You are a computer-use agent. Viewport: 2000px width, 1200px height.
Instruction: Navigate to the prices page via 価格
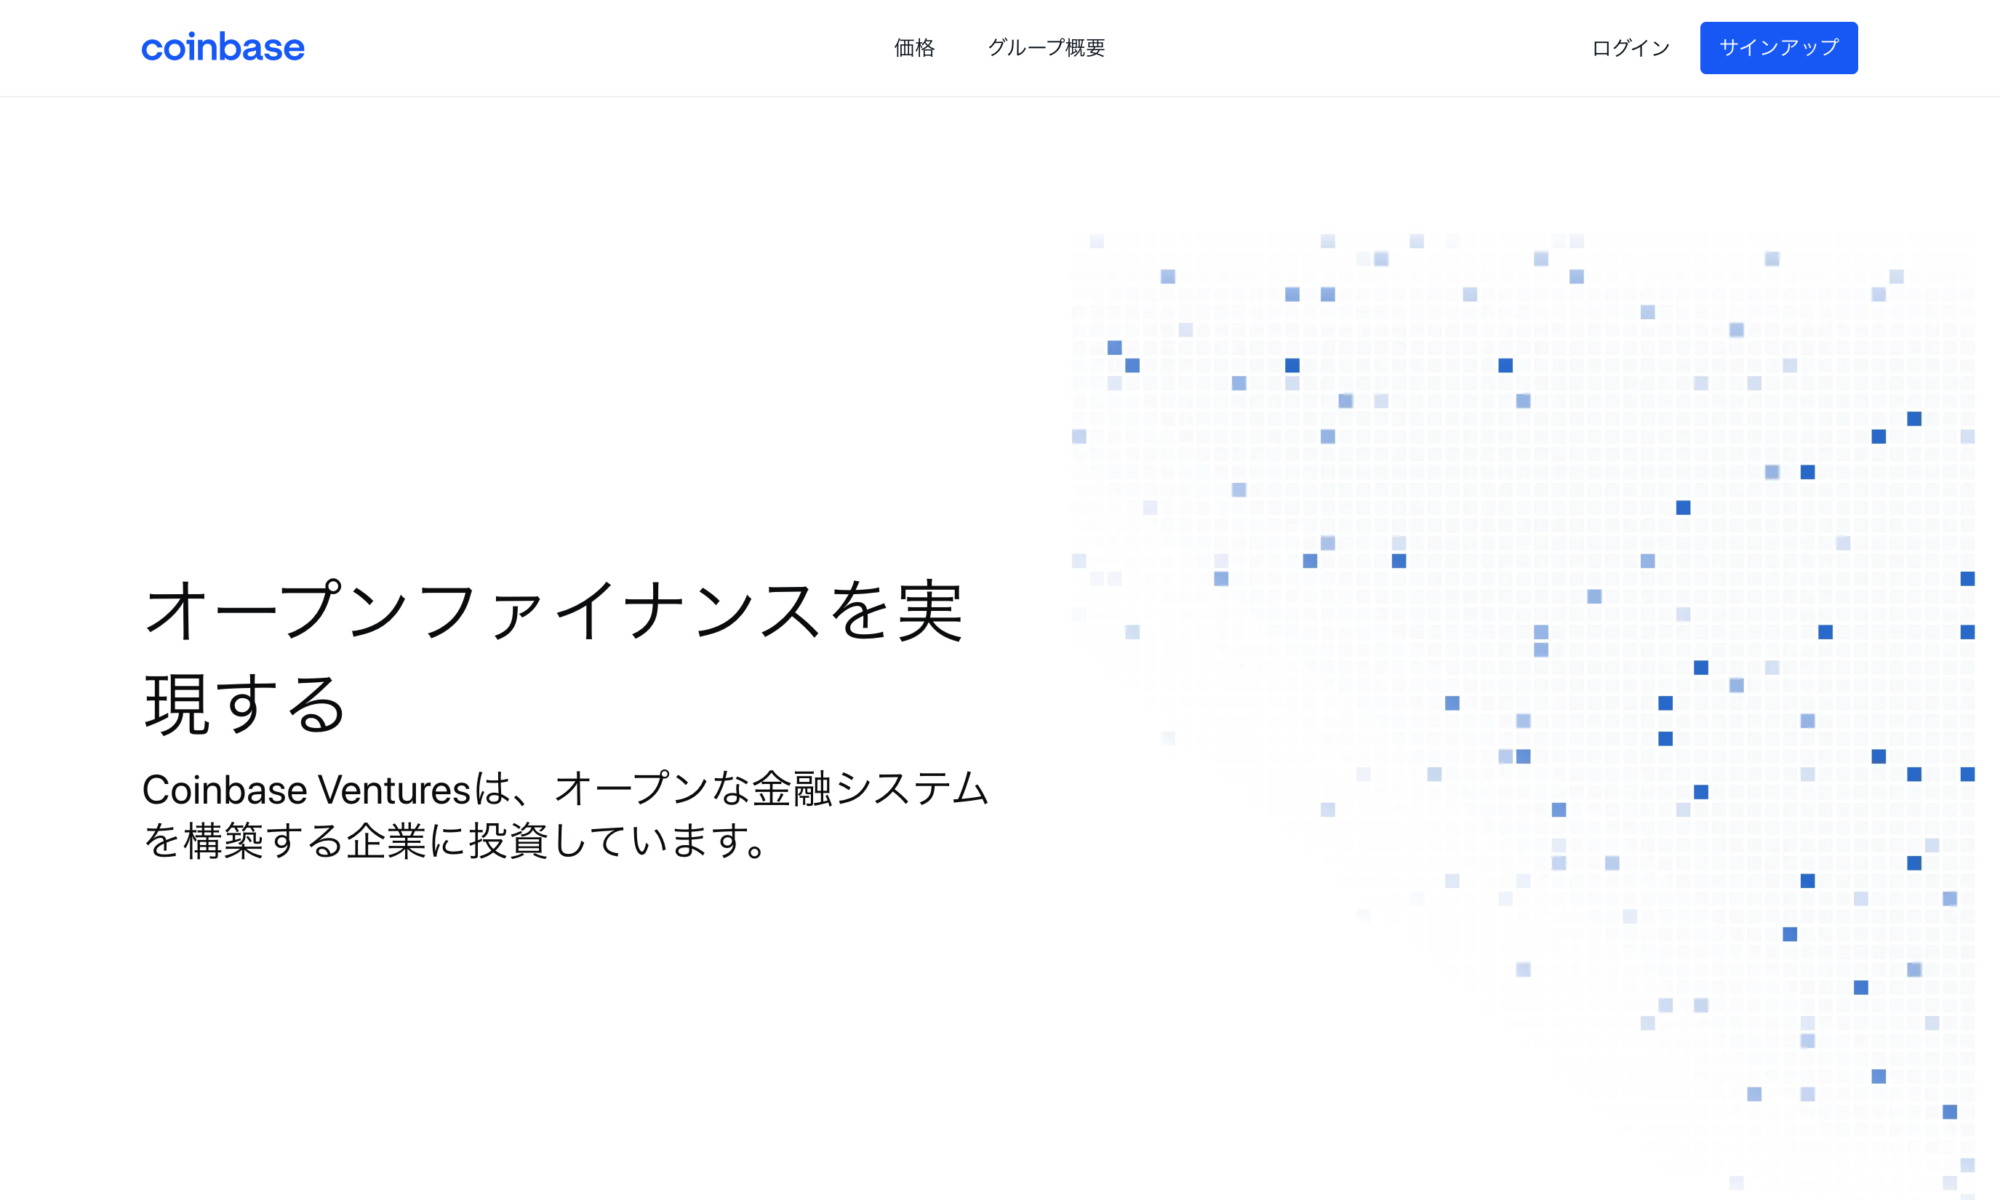[x=912, y=47]
